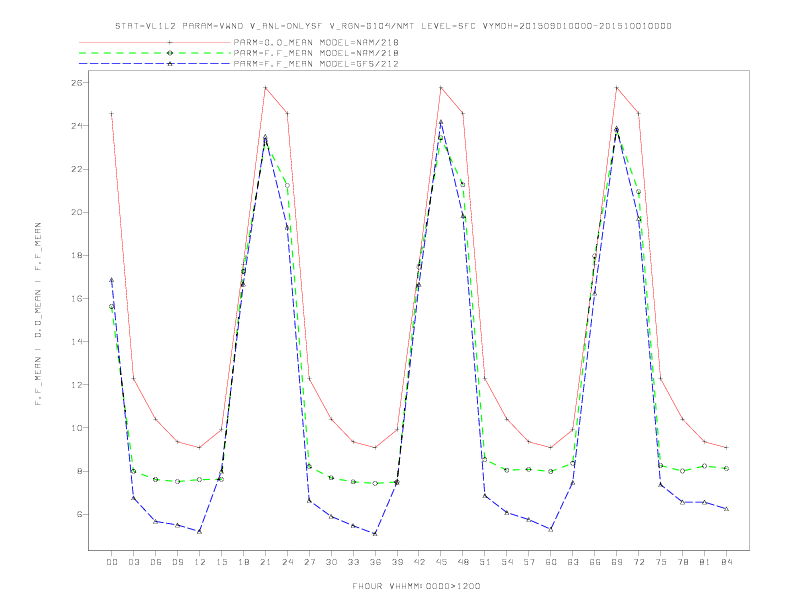Image resolution: width=792 pixels, height=612 pixels.
Task: Click y-axis tick value 6
Action: pyautogui.click(x=79, y=514)
